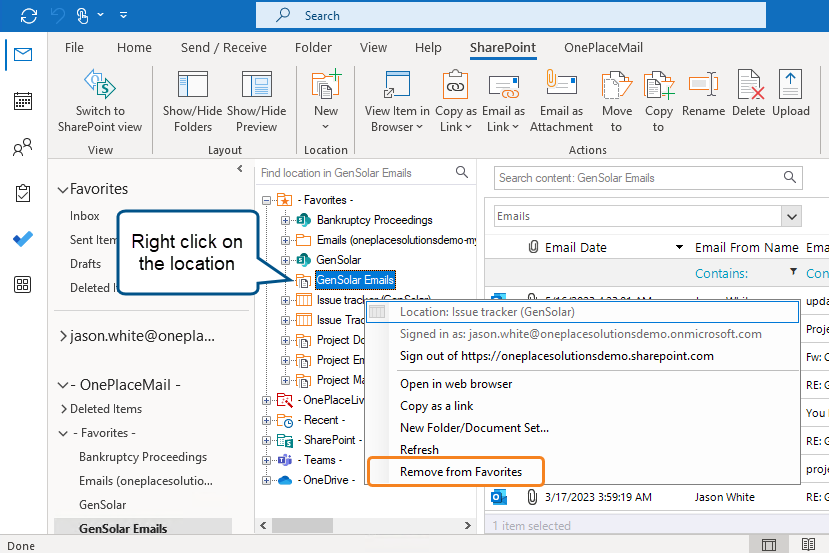Click the Search box in title bar

pyautogui.click(x=511, y=15)
